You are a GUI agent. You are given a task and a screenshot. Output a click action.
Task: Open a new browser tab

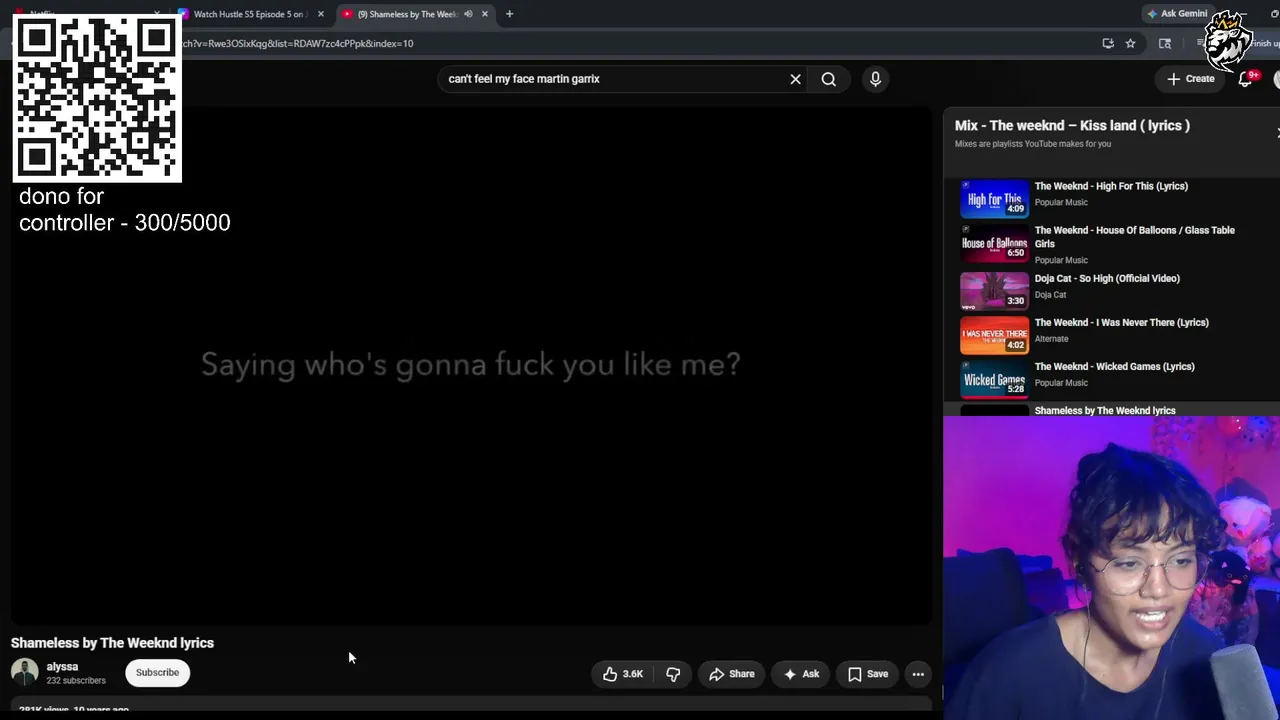[509, 14]
